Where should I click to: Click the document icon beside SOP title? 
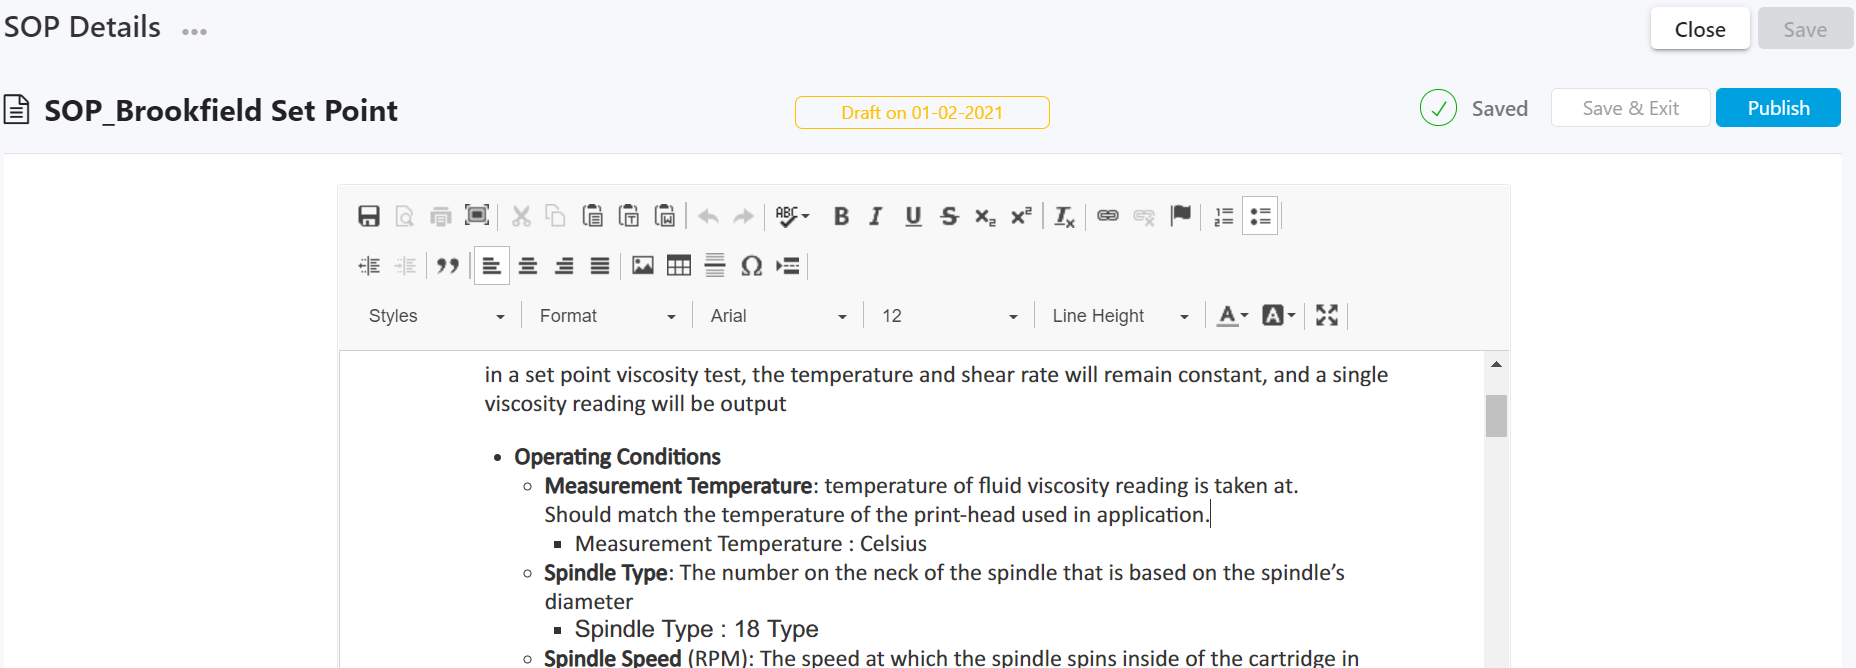tap(16, 109)
